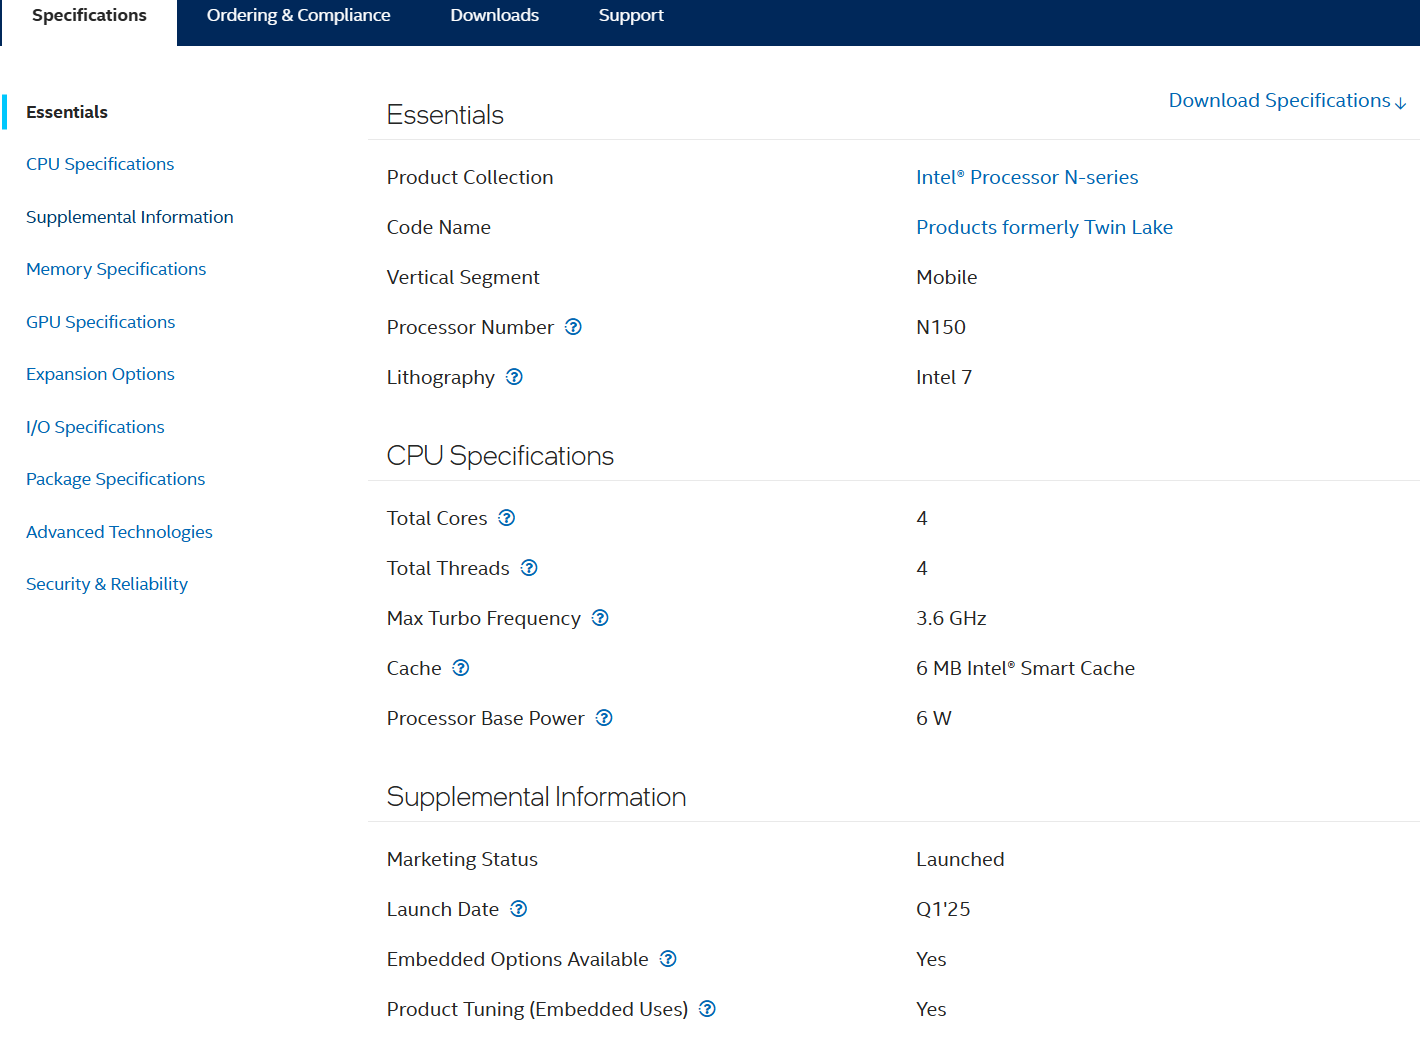Click the Essentials section heading
The image size is (1420, 1064).
pos(445,115)
